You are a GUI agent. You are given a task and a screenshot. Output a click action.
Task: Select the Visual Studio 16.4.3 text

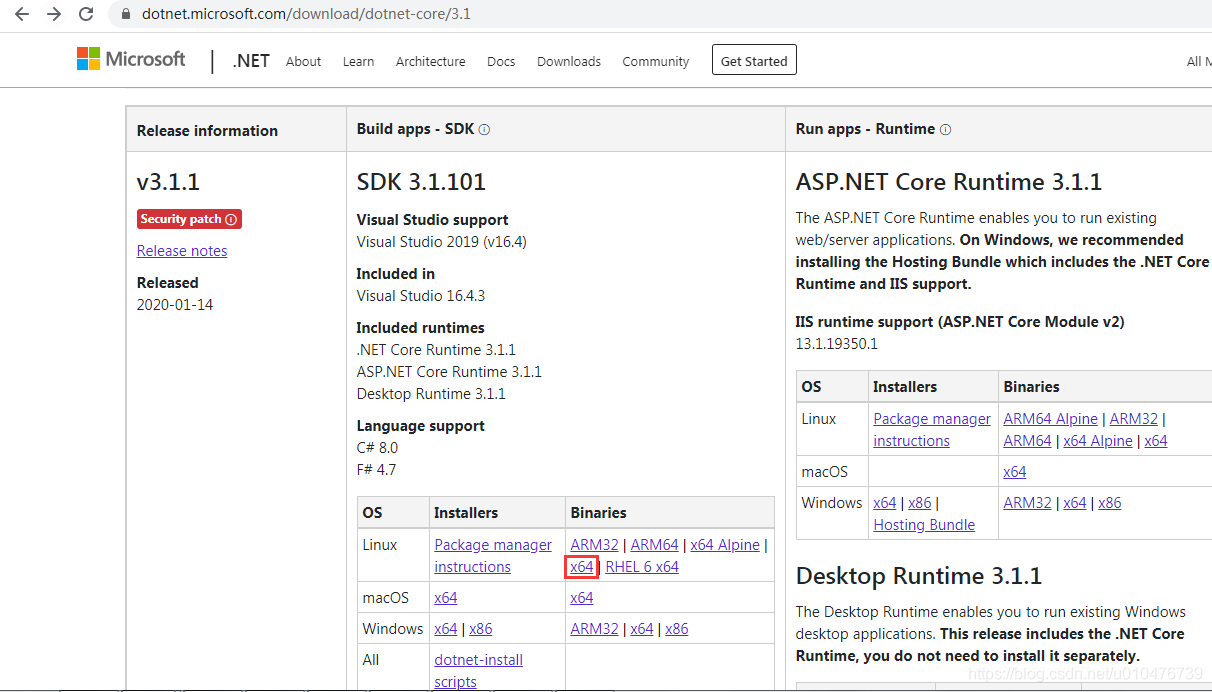click(x=421, y=296)
